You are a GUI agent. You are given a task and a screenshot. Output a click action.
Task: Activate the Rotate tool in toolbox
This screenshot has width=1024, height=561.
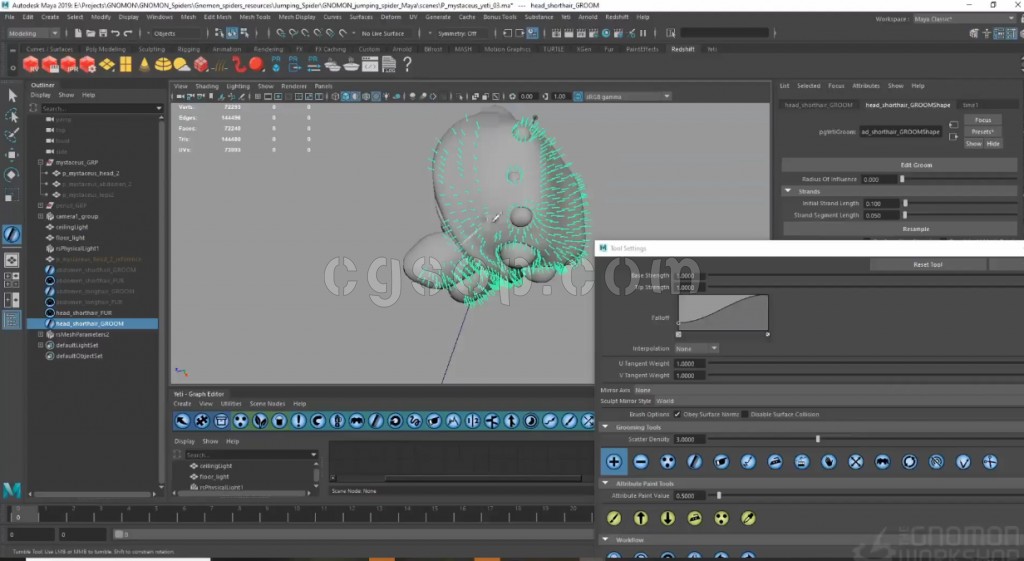(12, 174)
